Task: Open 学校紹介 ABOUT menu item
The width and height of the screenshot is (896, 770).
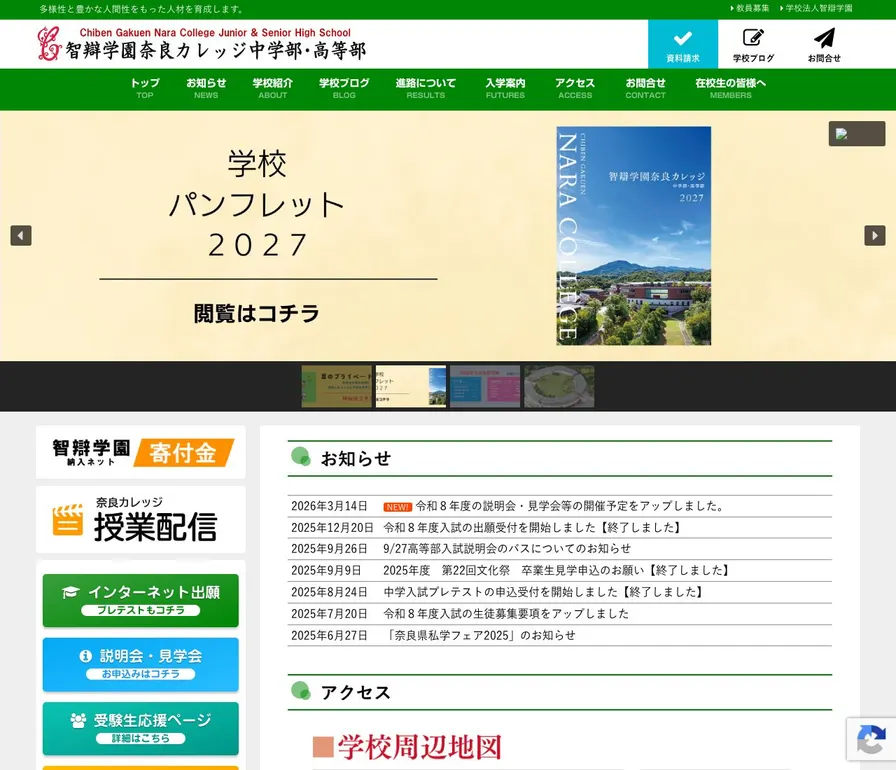Action: pos(273,89)
